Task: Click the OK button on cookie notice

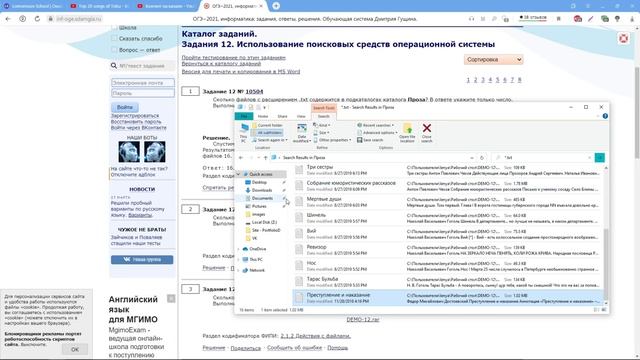Action: coord(75,349)
